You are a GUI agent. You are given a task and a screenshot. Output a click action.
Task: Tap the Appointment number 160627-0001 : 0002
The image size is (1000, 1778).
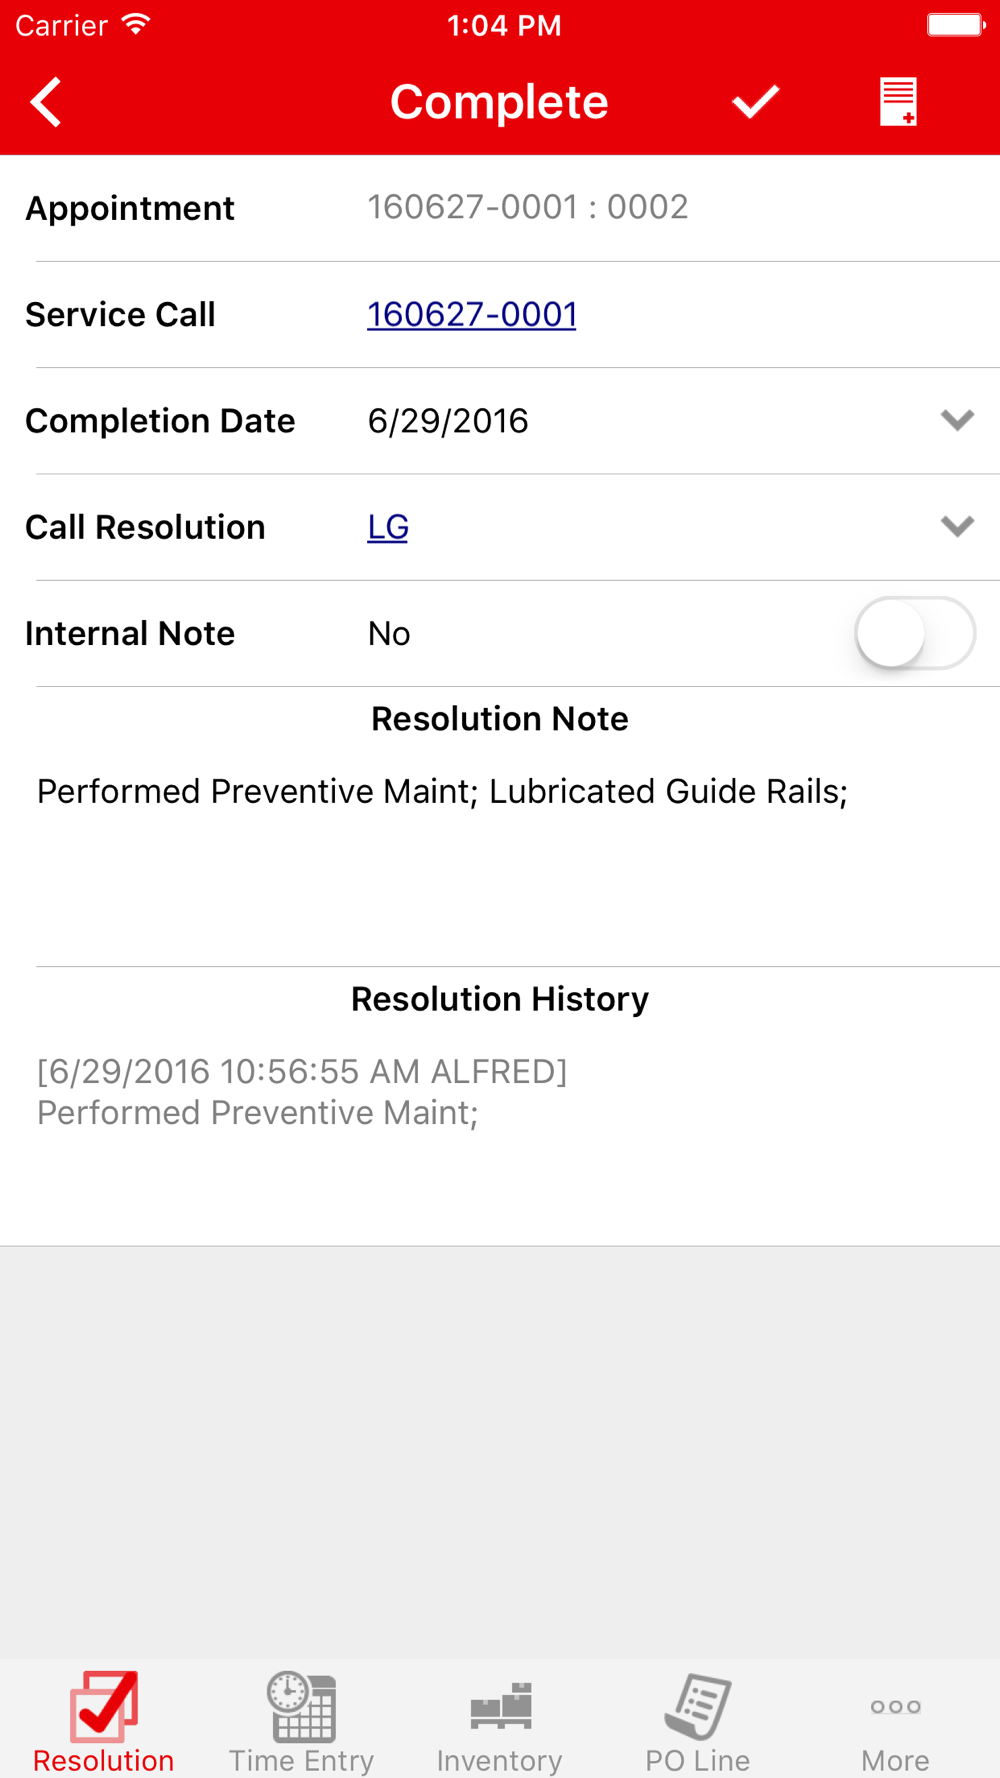click(x=528, y=207)
